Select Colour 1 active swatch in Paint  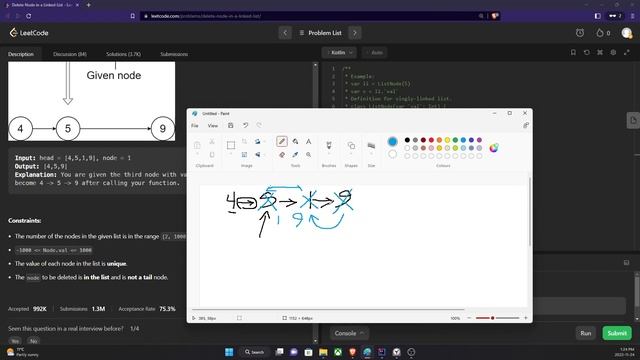pyautogui.click(x=392, y=142)
